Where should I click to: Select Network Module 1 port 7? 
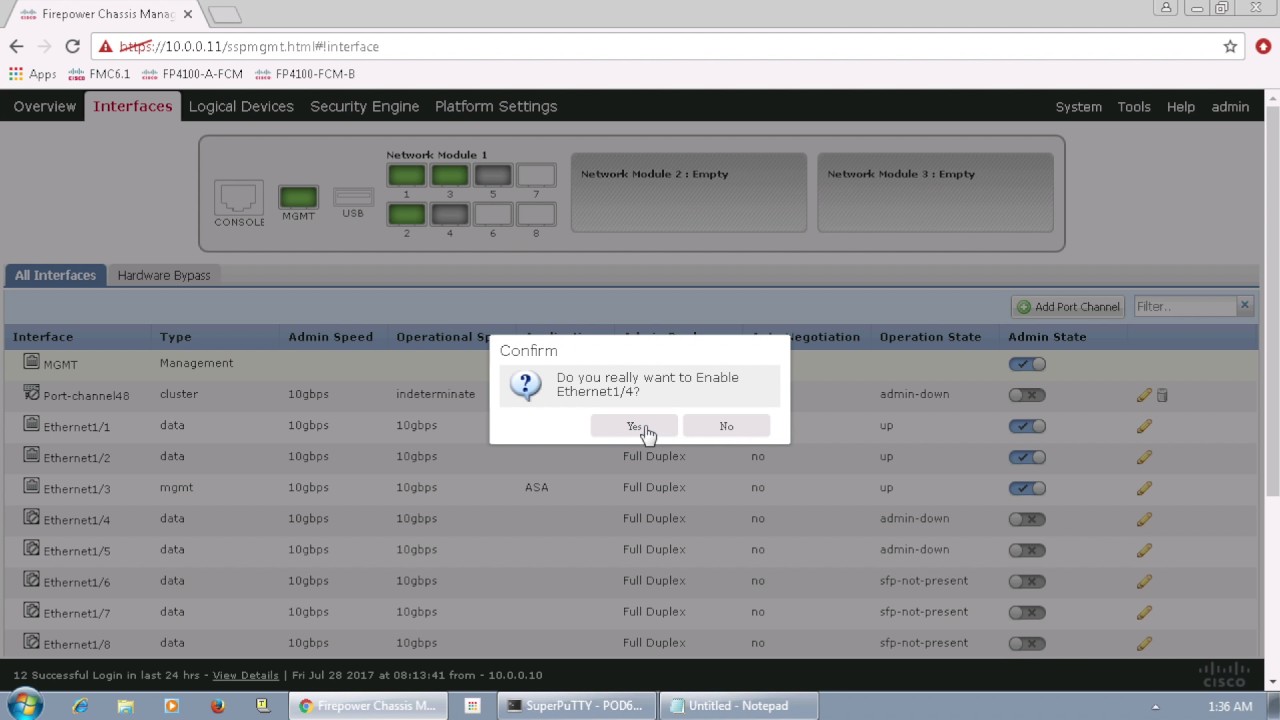(536, 175)
